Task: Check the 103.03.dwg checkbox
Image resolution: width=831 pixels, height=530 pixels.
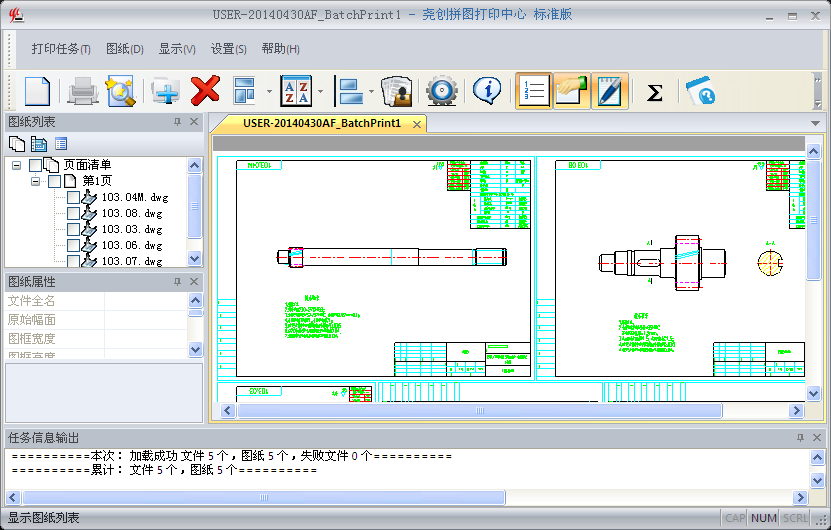Action: pos(74,229)
